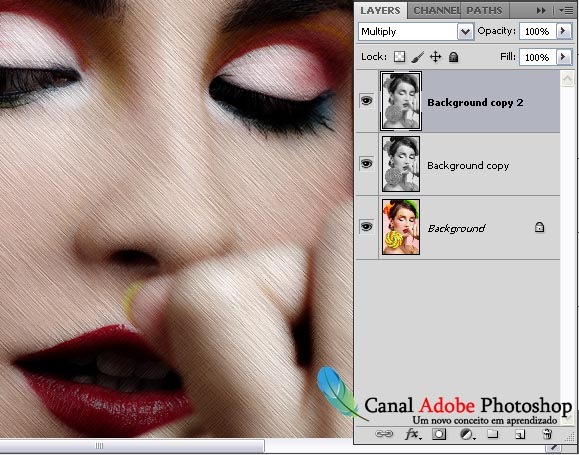Switch to the Paths tab
This screenshot has height=455, width=579.
(484, 11)
